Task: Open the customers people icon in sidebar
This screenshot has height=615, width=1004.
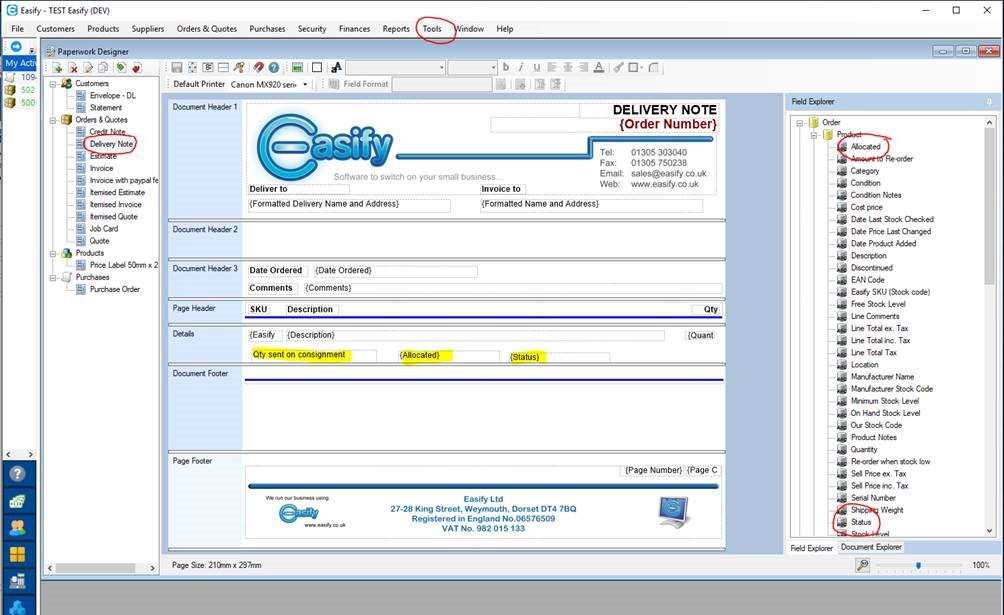Action: 17,527
